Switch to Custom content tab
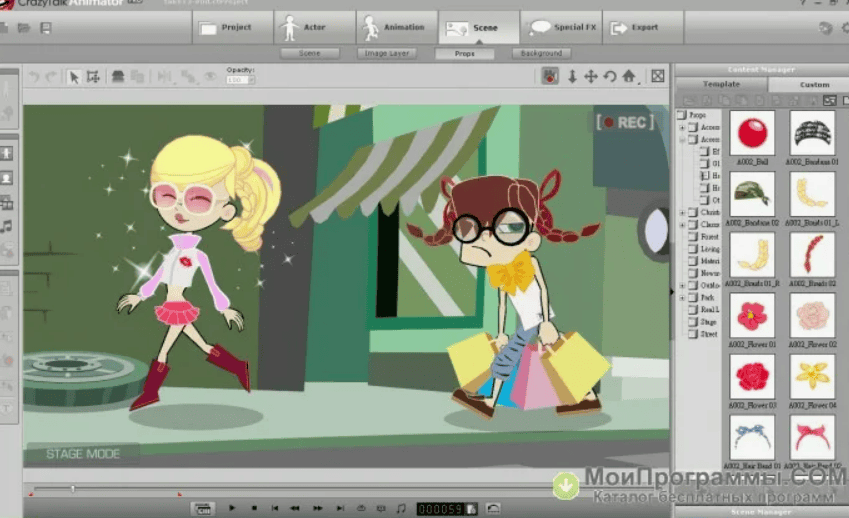849x518 pixels. tap(809, 84)
